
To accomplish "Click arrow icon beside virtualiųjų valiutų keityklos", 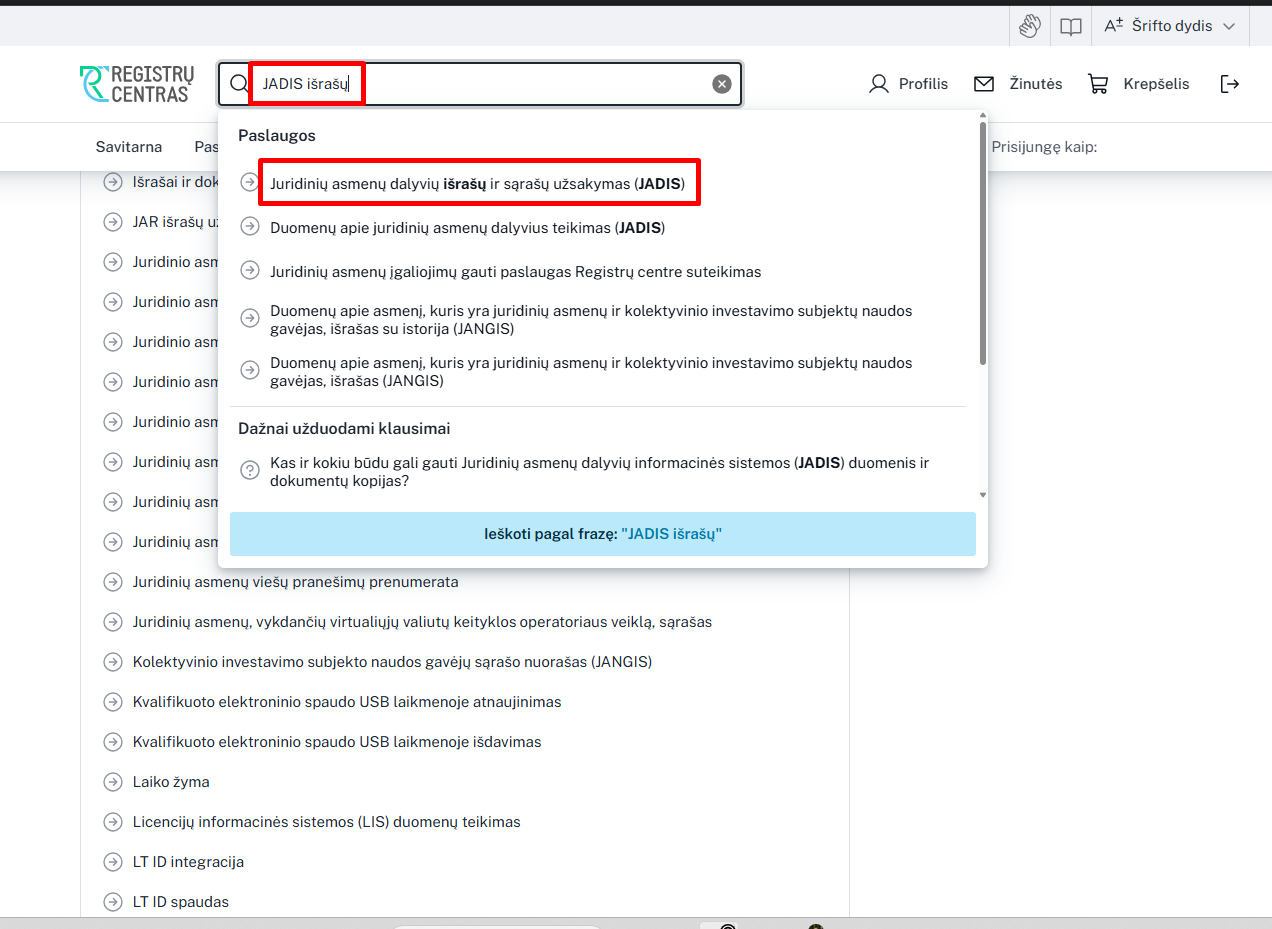I will pyautogui.click(x=113, y=622).
